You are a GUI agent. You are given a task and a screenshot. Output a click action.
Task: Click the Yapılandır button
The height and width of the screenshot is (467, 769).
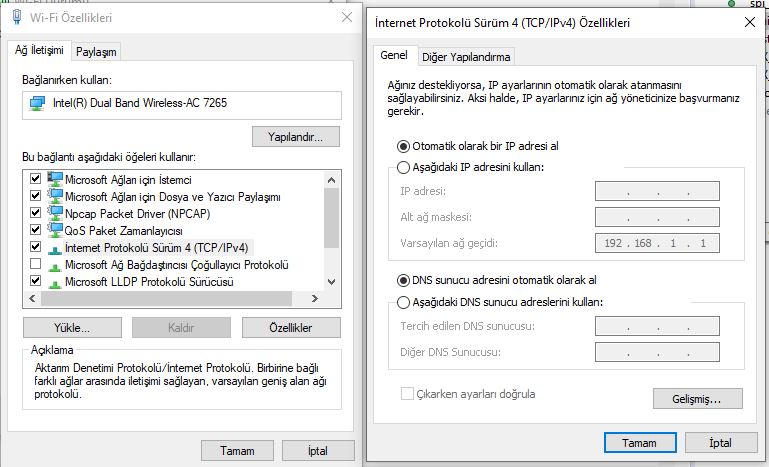click(296, 137)
